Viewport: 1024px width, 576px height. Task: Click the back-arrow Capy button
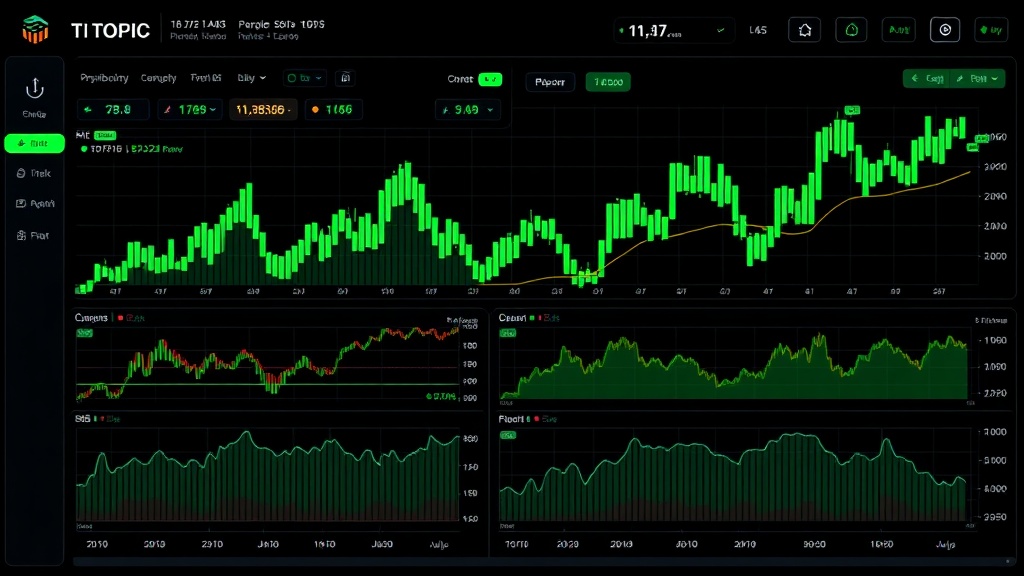click(x=927, y=78)
